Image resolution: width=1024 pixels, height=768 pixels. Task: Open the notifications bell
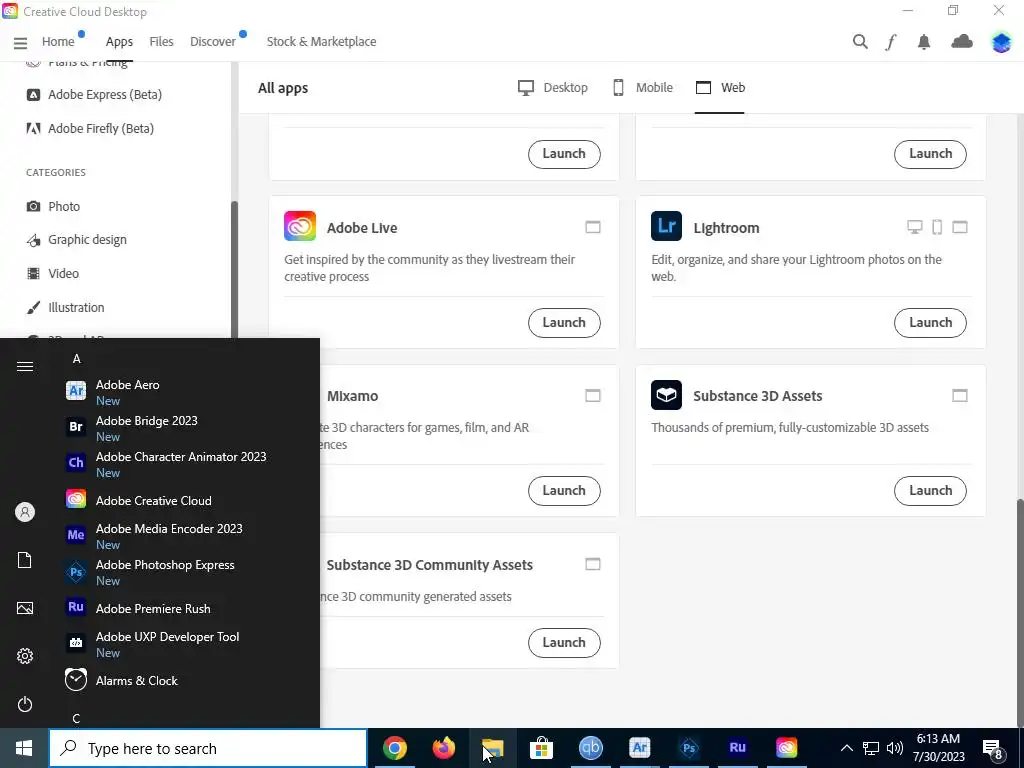[923, 42]
